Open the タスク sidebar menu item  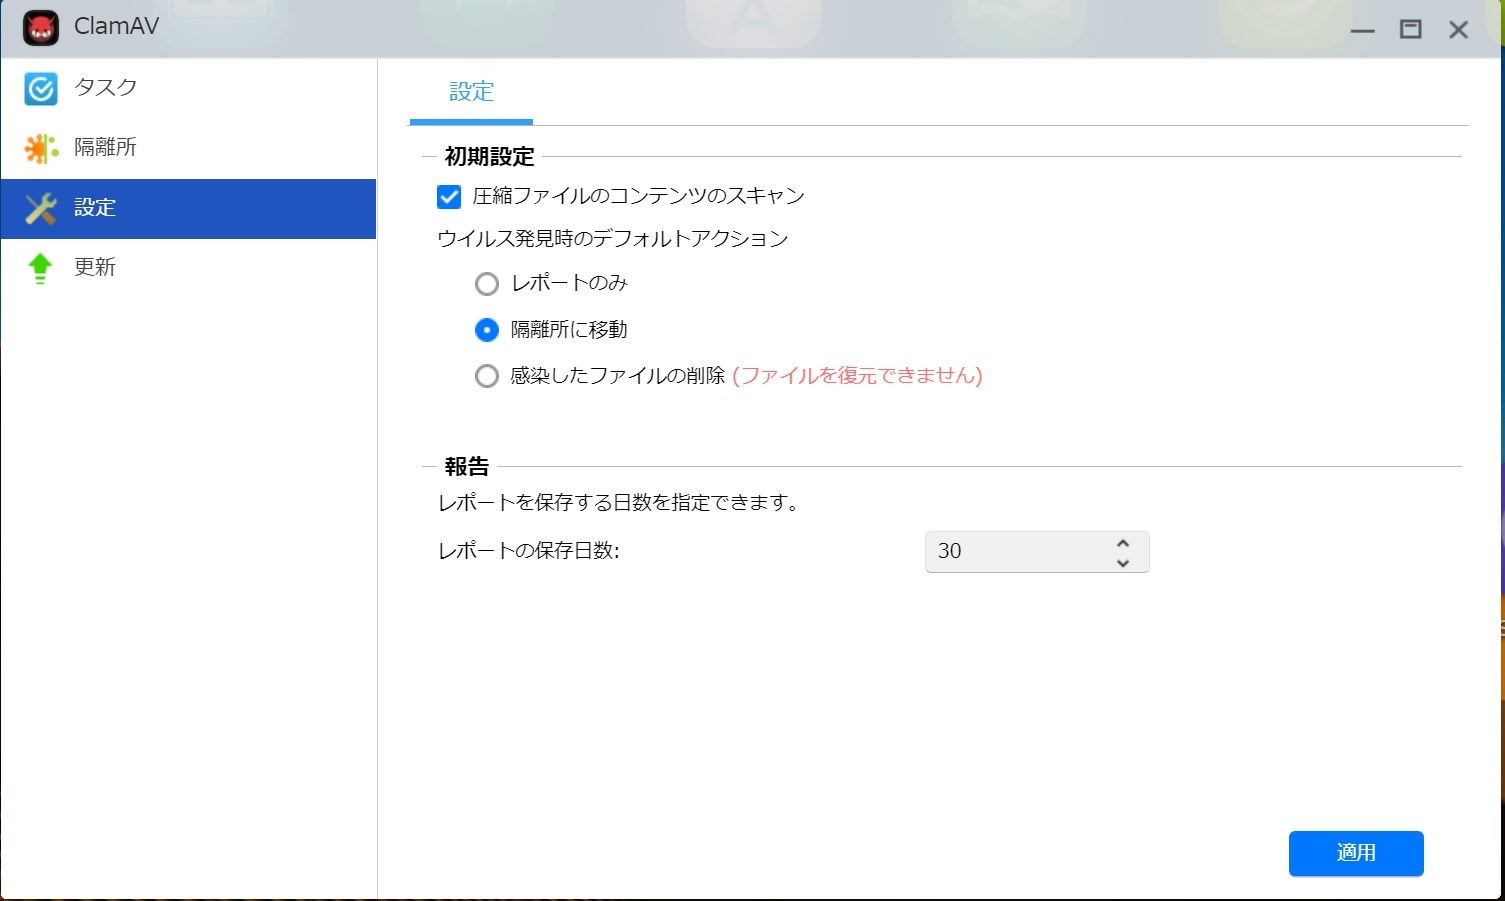[105, 88]
